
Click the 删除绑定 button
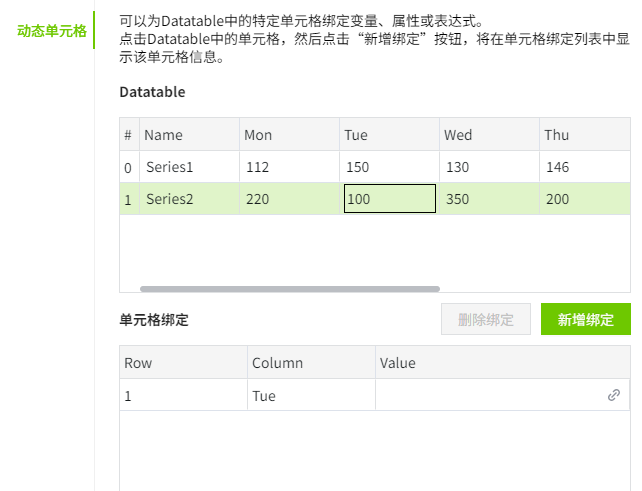(486, 320)
